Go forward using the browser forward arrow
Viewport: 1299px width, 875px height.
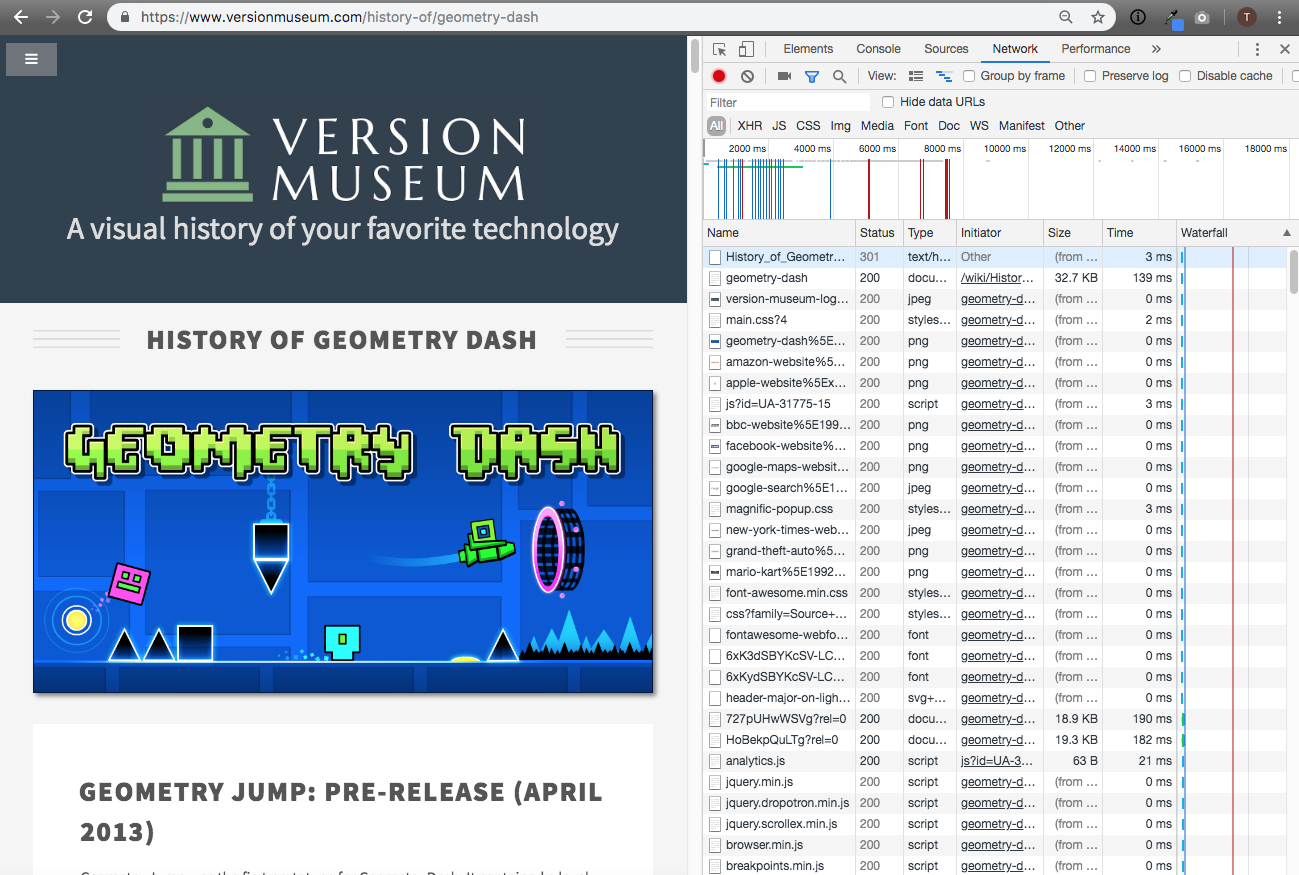coord(53,17)
